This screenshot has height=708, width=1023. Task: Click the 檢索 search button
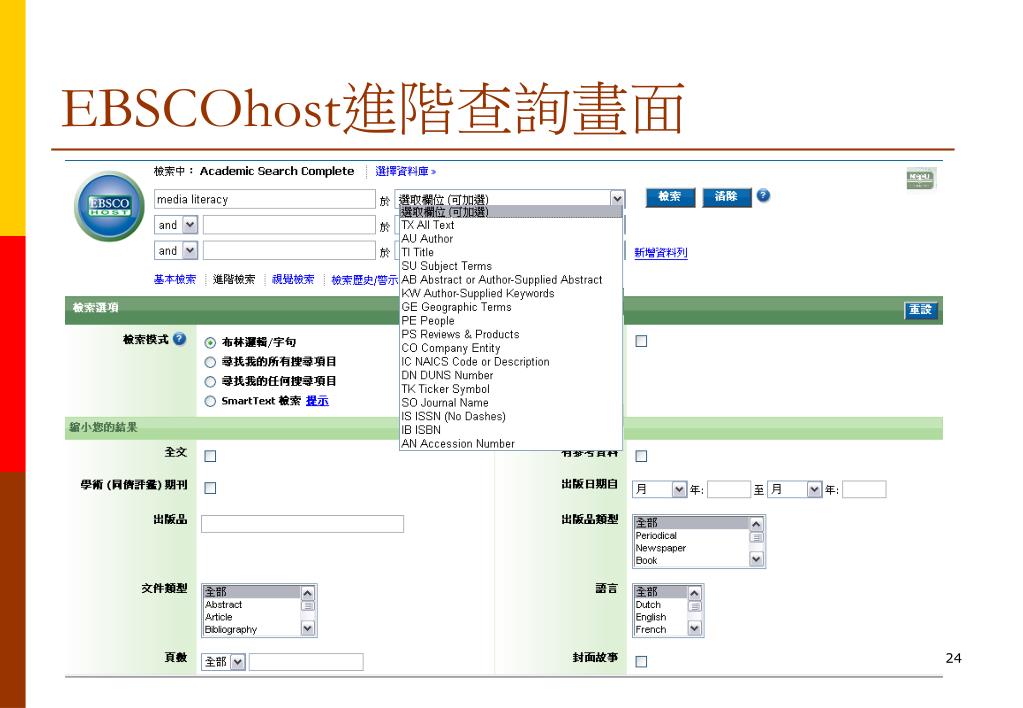670,197
